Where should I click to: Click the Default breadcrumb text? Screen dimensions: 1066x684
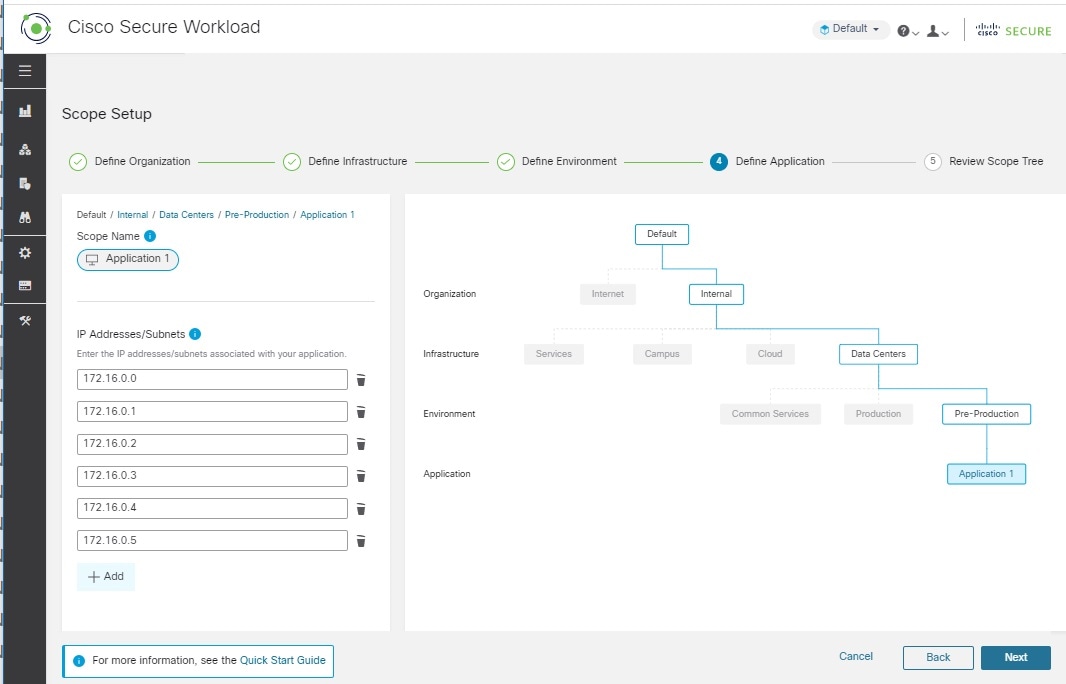(x=91, y=215)
